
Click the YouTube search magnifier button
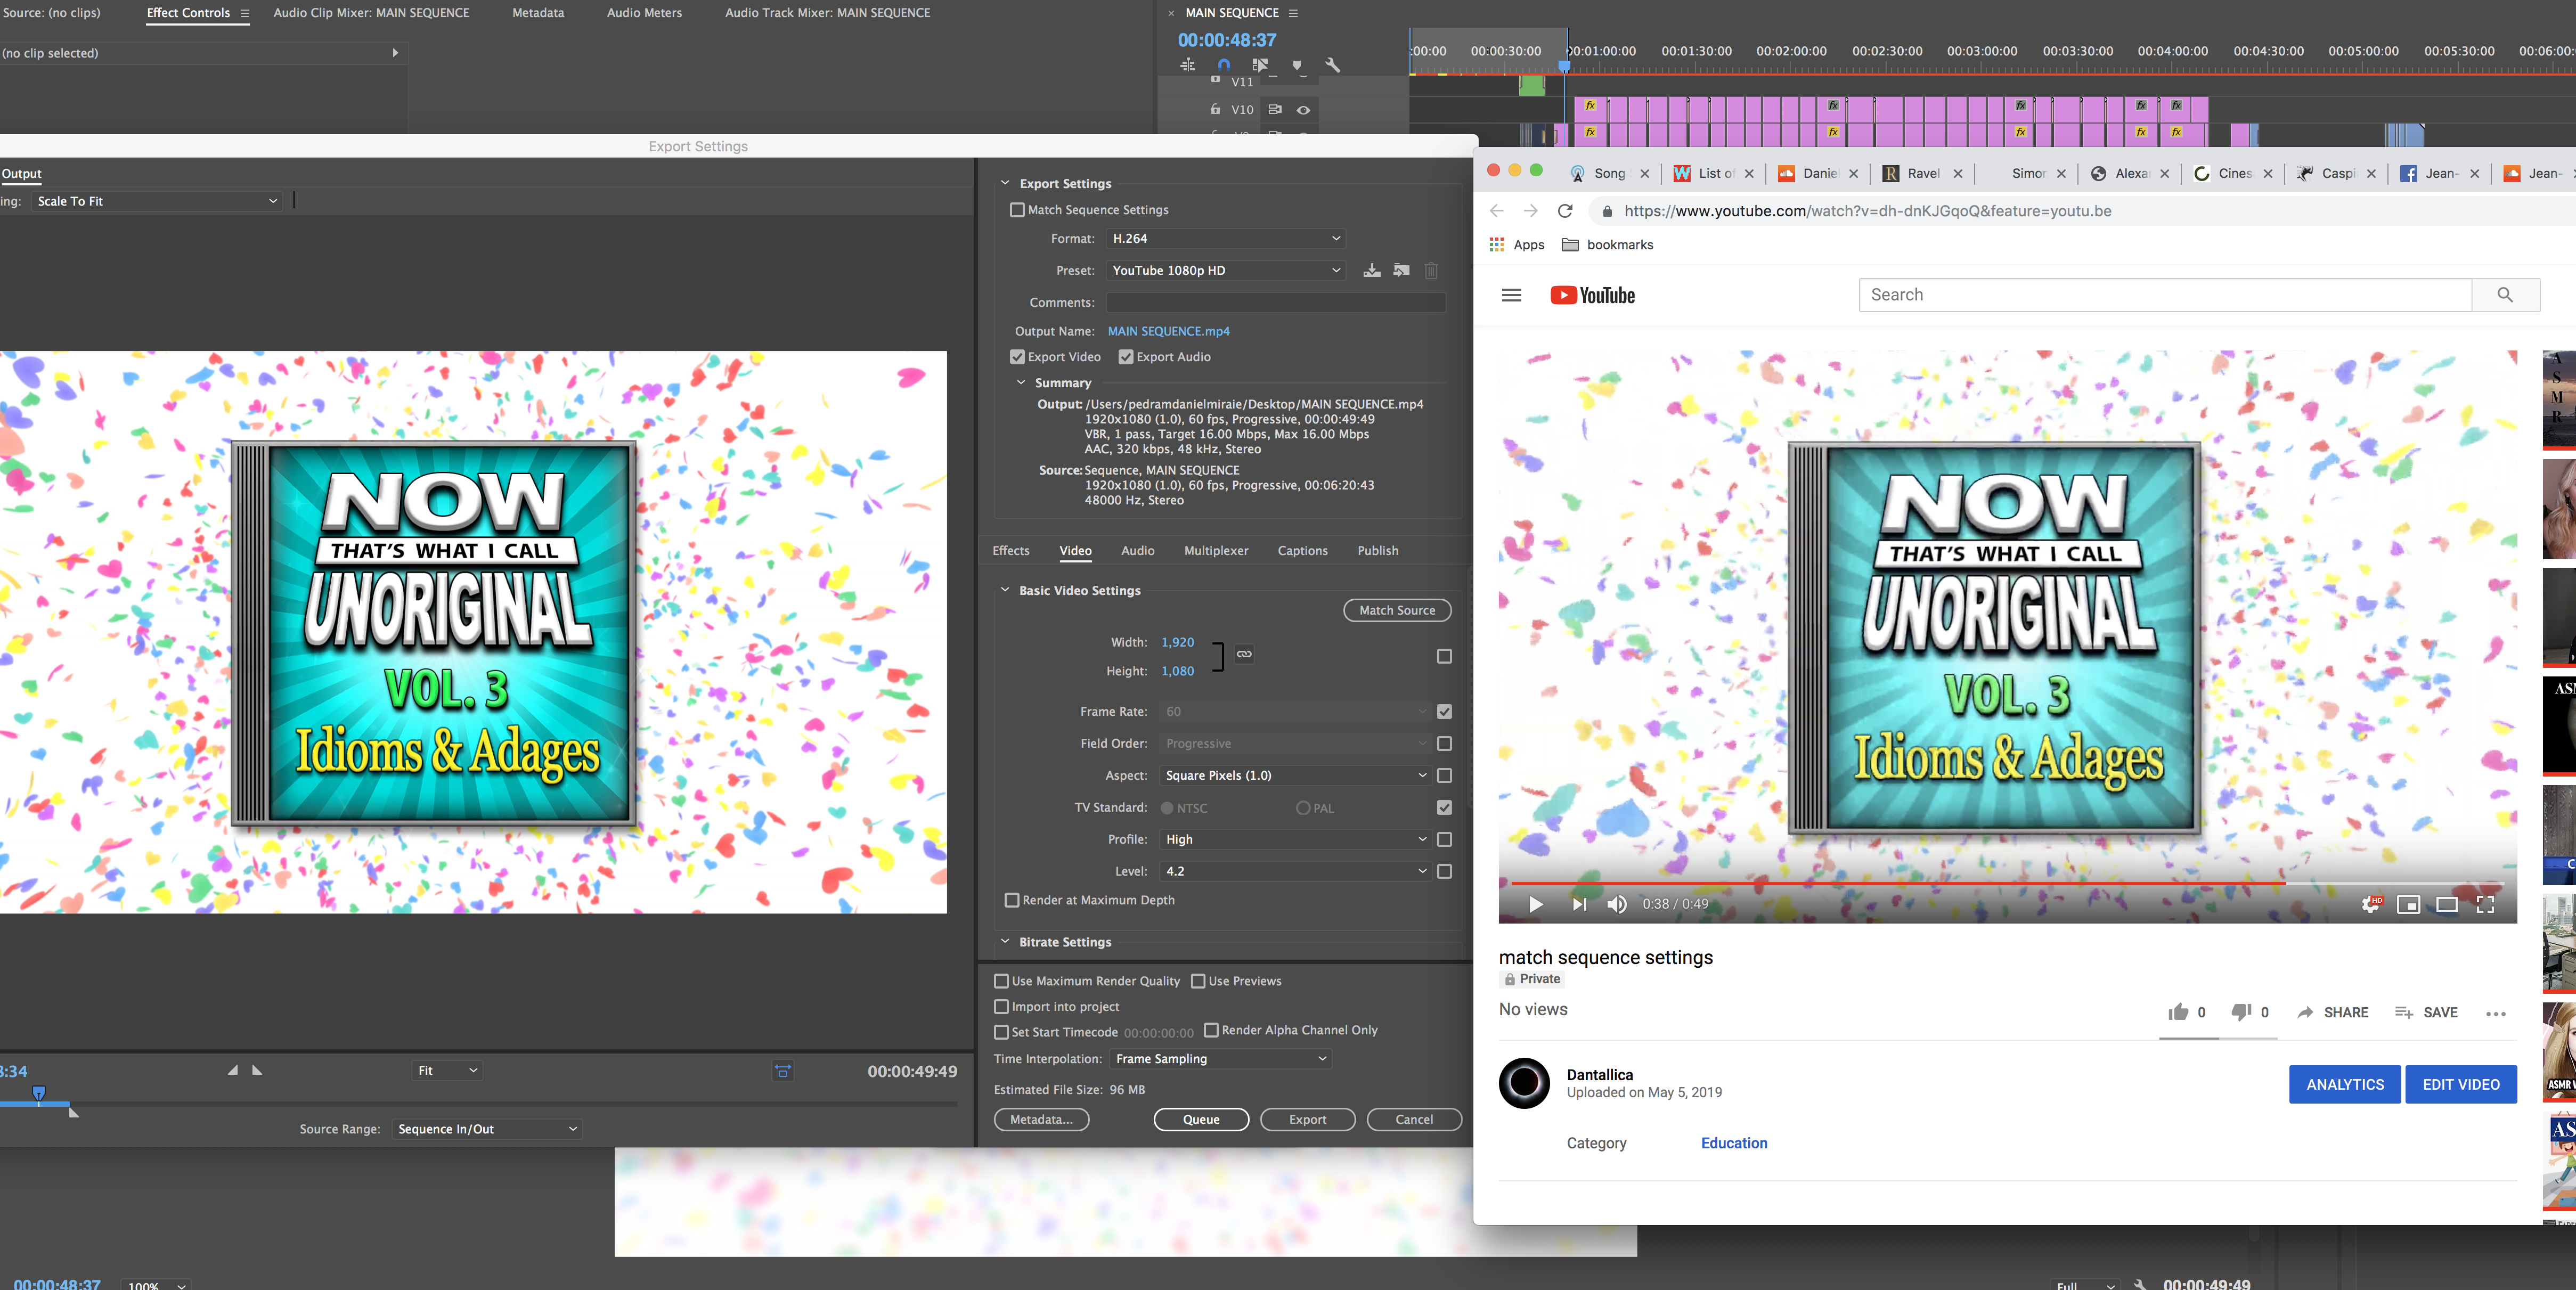2505,295
